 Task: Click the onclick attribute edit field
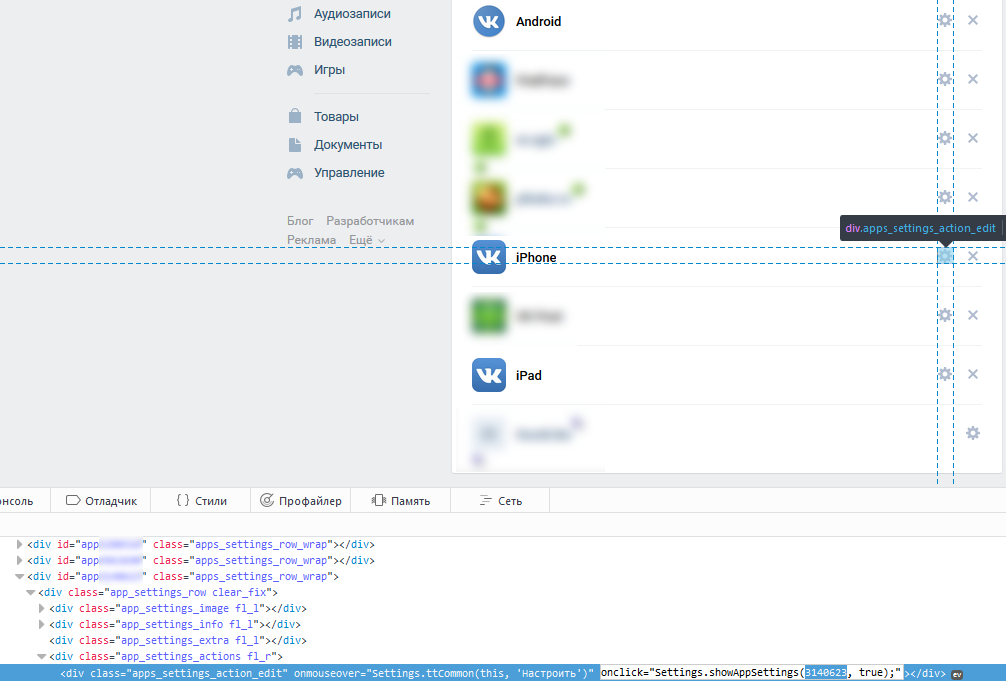pyautogui.click(x=751, y=672)
